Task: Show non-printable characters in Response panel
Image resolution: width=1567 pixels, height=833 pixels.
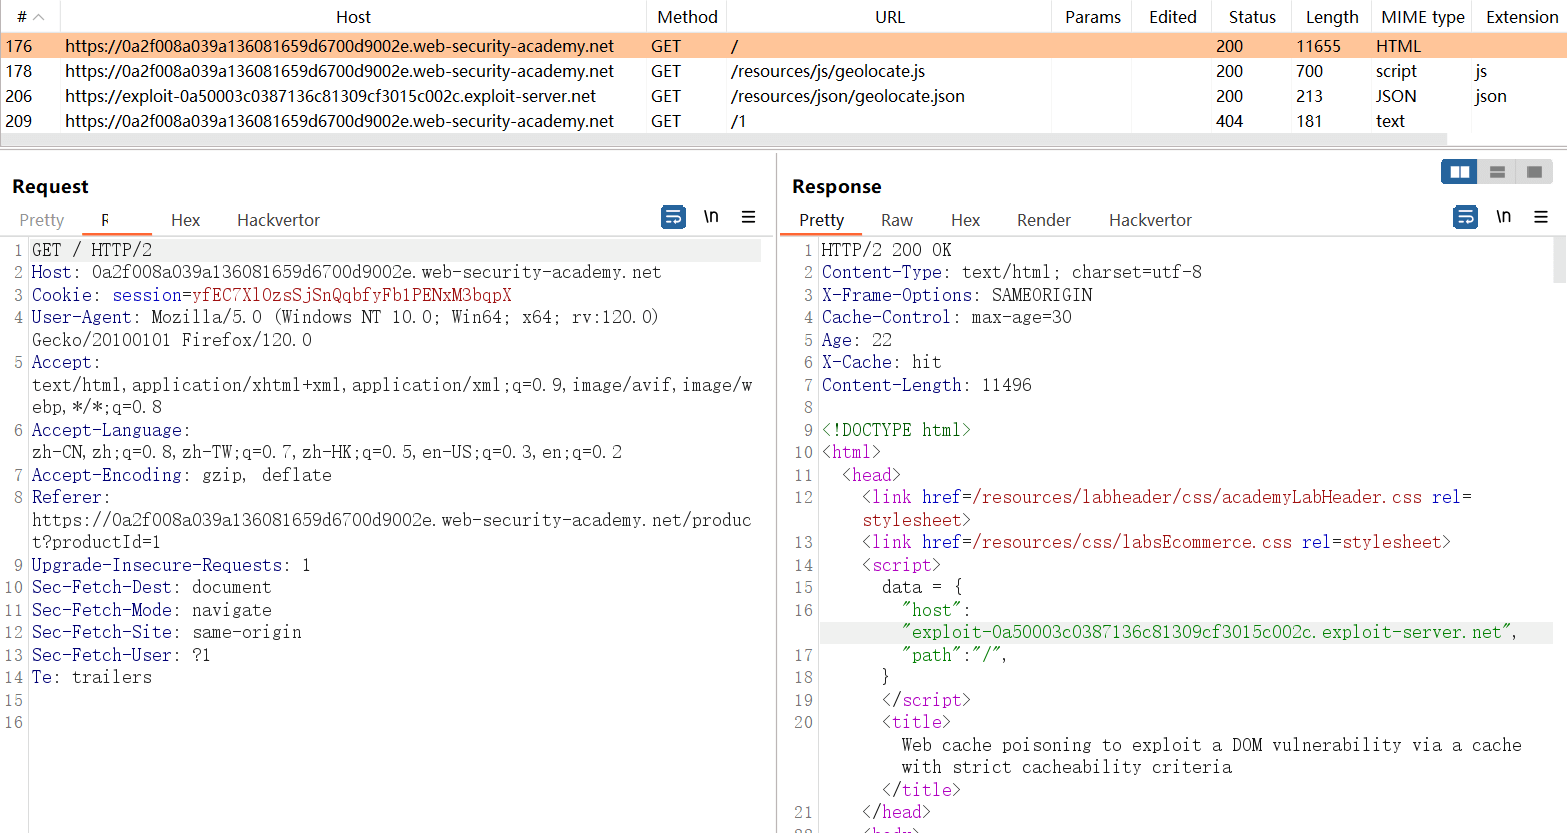Action: coord(1503,217)
